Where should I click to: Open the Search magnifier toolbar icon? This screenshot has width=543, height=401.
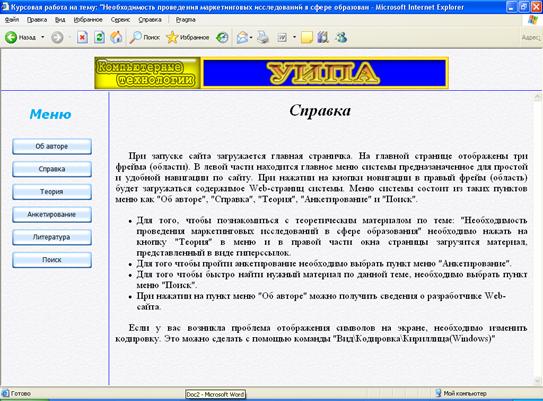click(135, 37)
